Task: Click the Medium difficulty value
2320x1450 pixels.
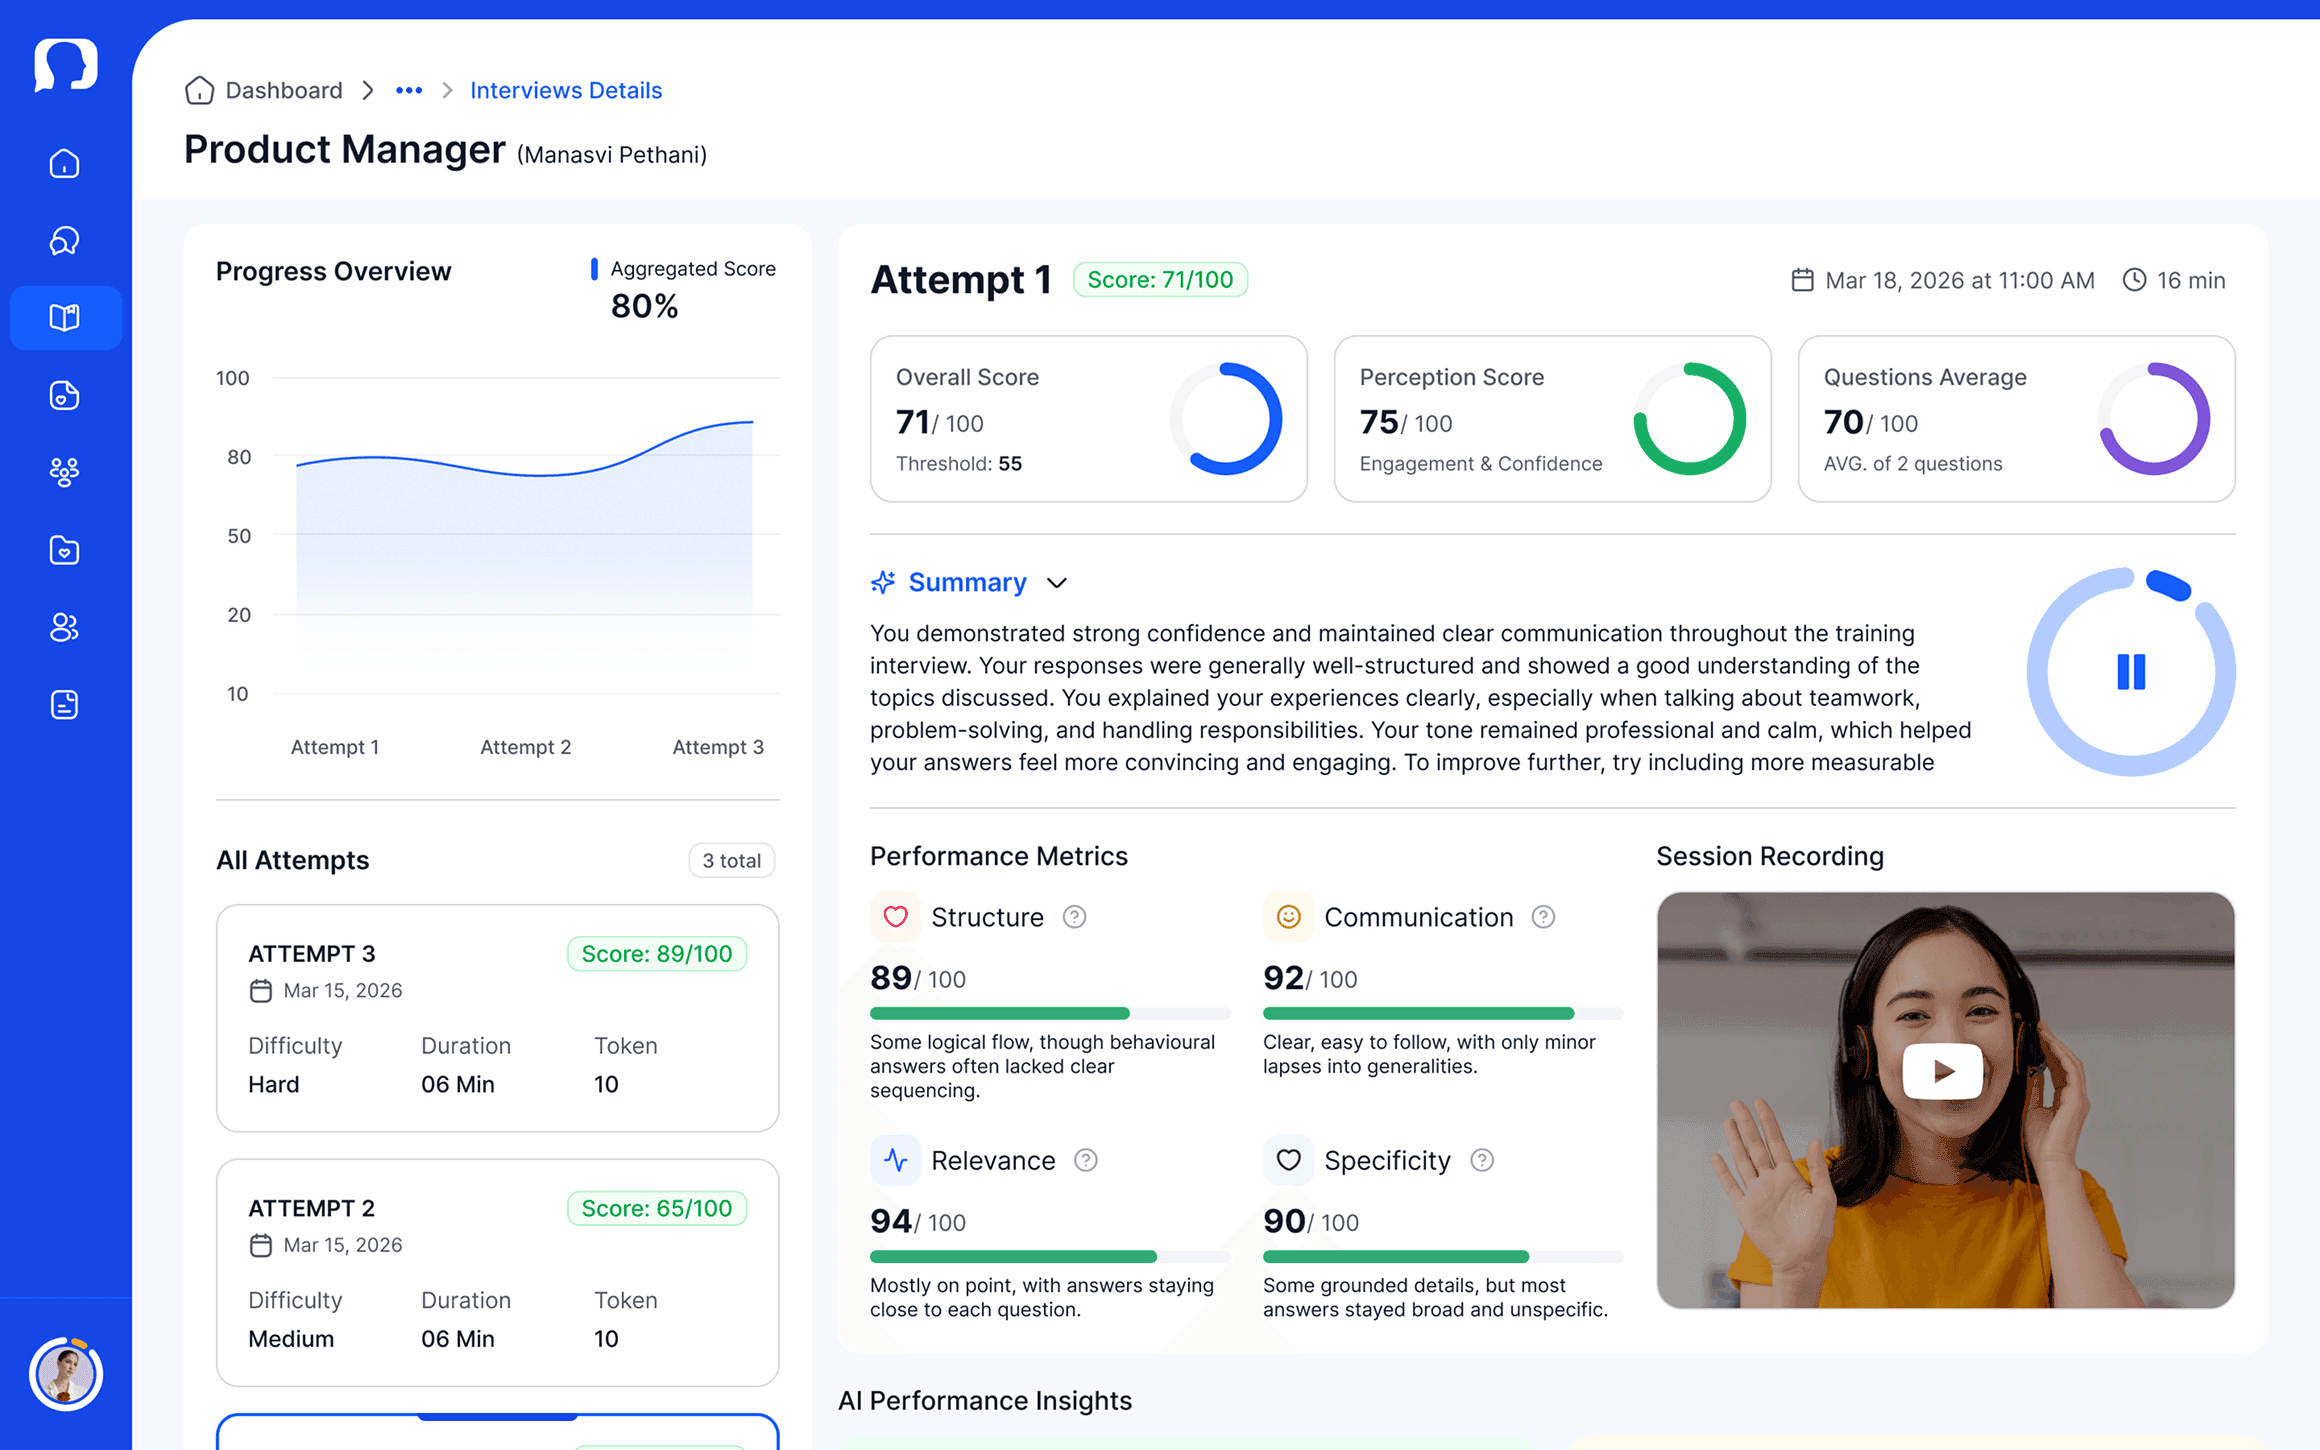Action: click(291, 1339)
